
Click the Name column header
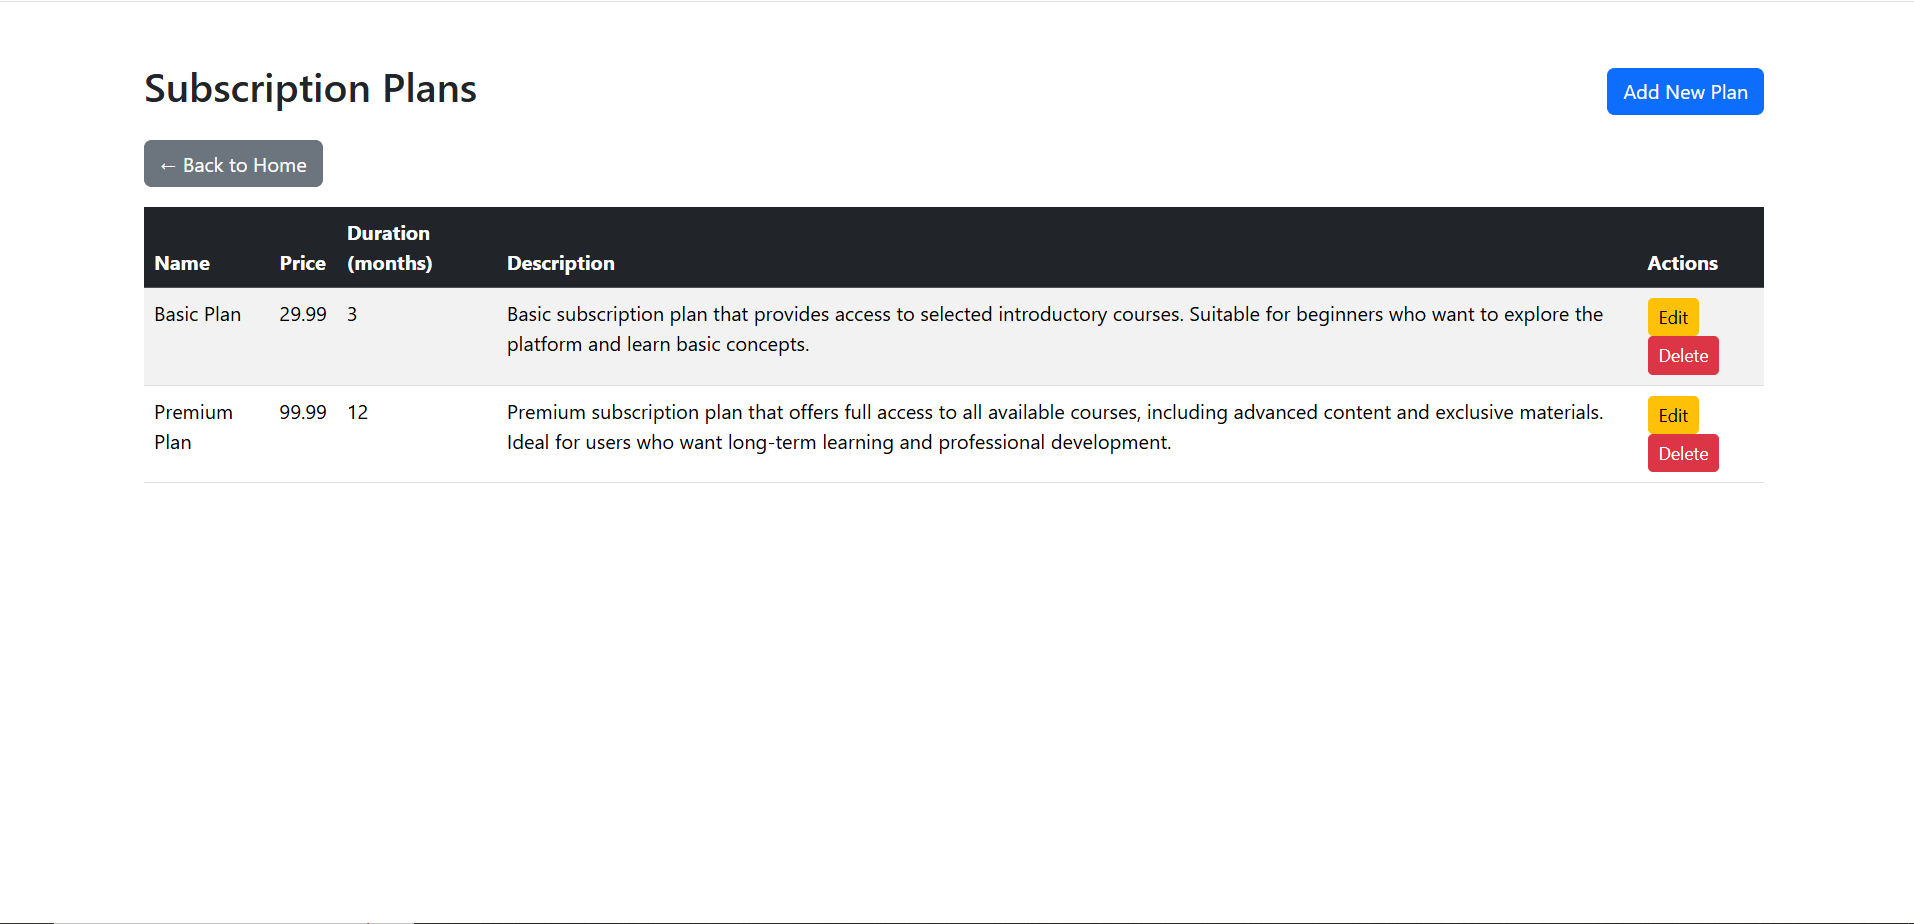click(x=182, y=263)
